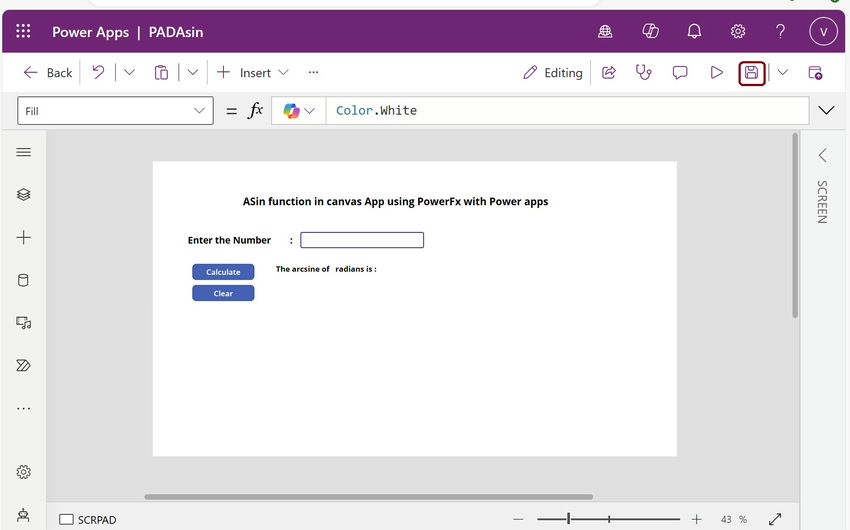Select the 'Enter the Number' label

229,240
